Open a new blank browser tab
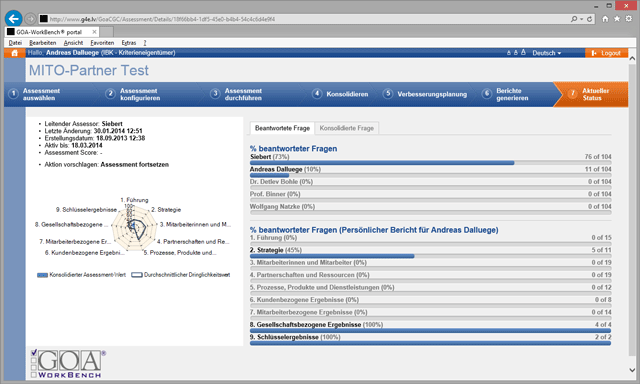Screen dimensions: 640x384 click(107, 32)
